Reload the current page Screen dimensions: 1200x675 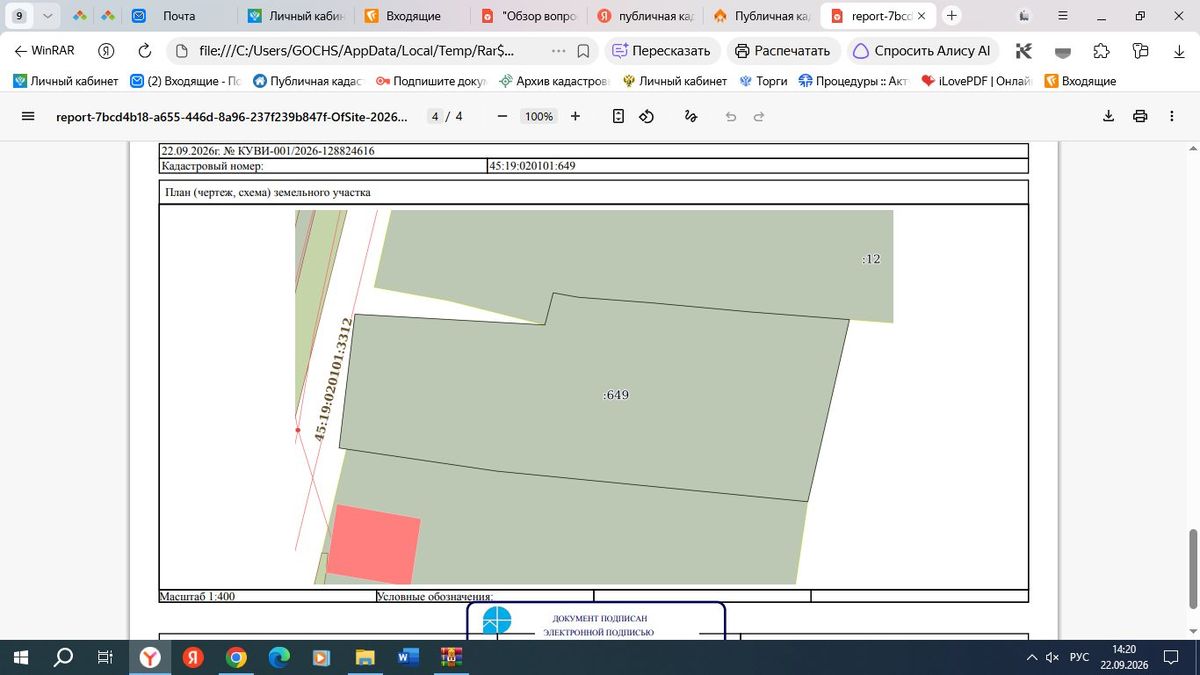click(x=145, y=51)
